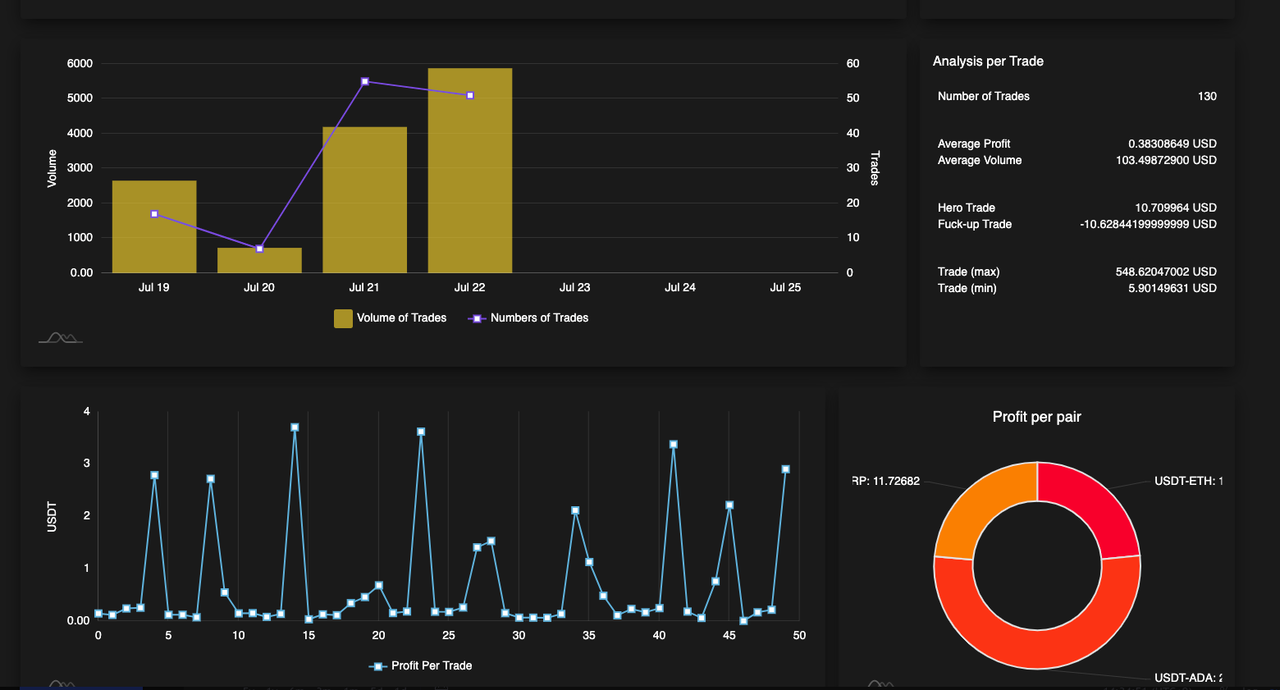Click the Trade (max) value 548.62047002 USD
The width and height of the screenshot is (1280, 690).
point(1166,272)
